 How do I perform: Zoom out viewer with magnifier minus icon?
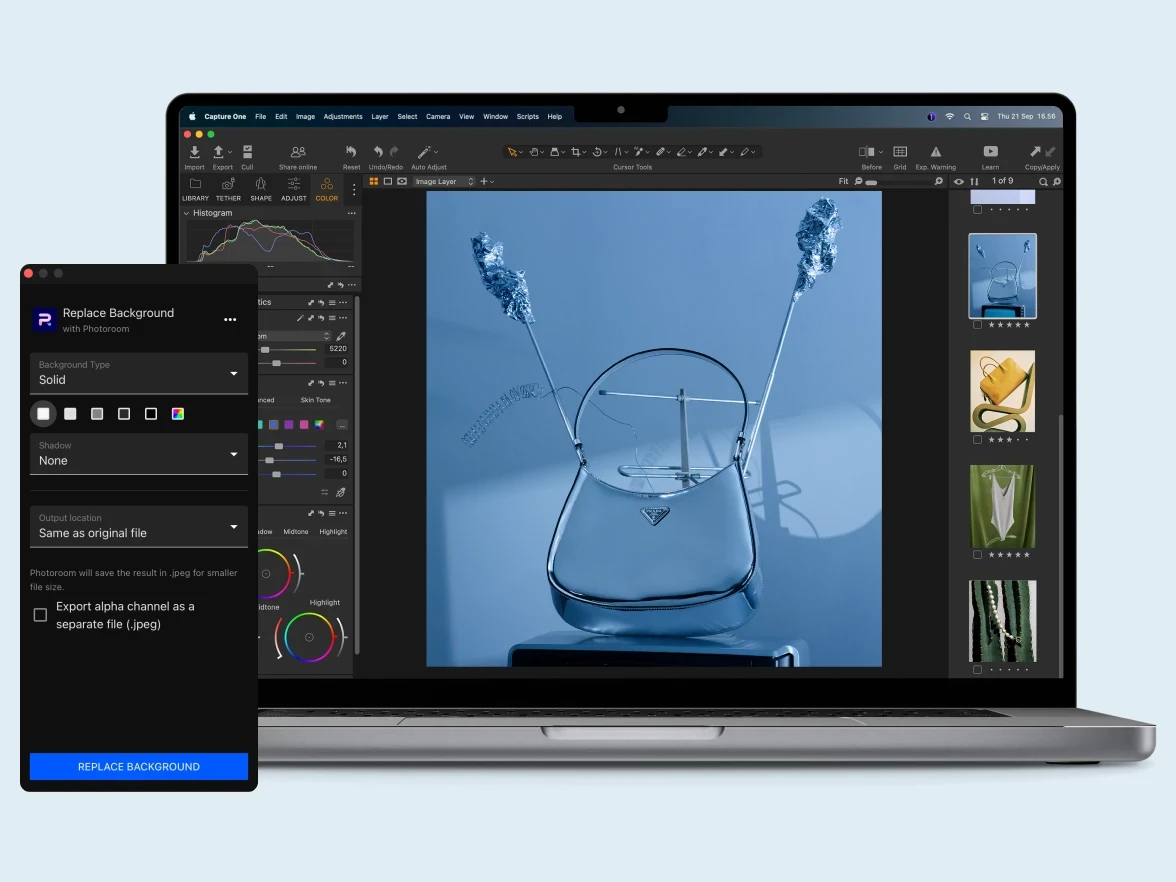click(859, 182)
